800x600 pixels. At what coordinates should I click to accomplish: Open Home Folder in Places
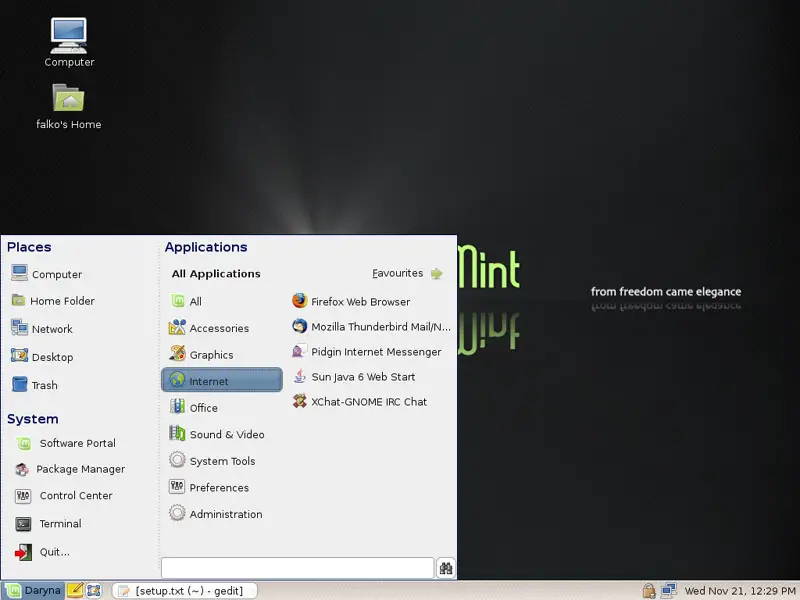(x=53, y=301)
